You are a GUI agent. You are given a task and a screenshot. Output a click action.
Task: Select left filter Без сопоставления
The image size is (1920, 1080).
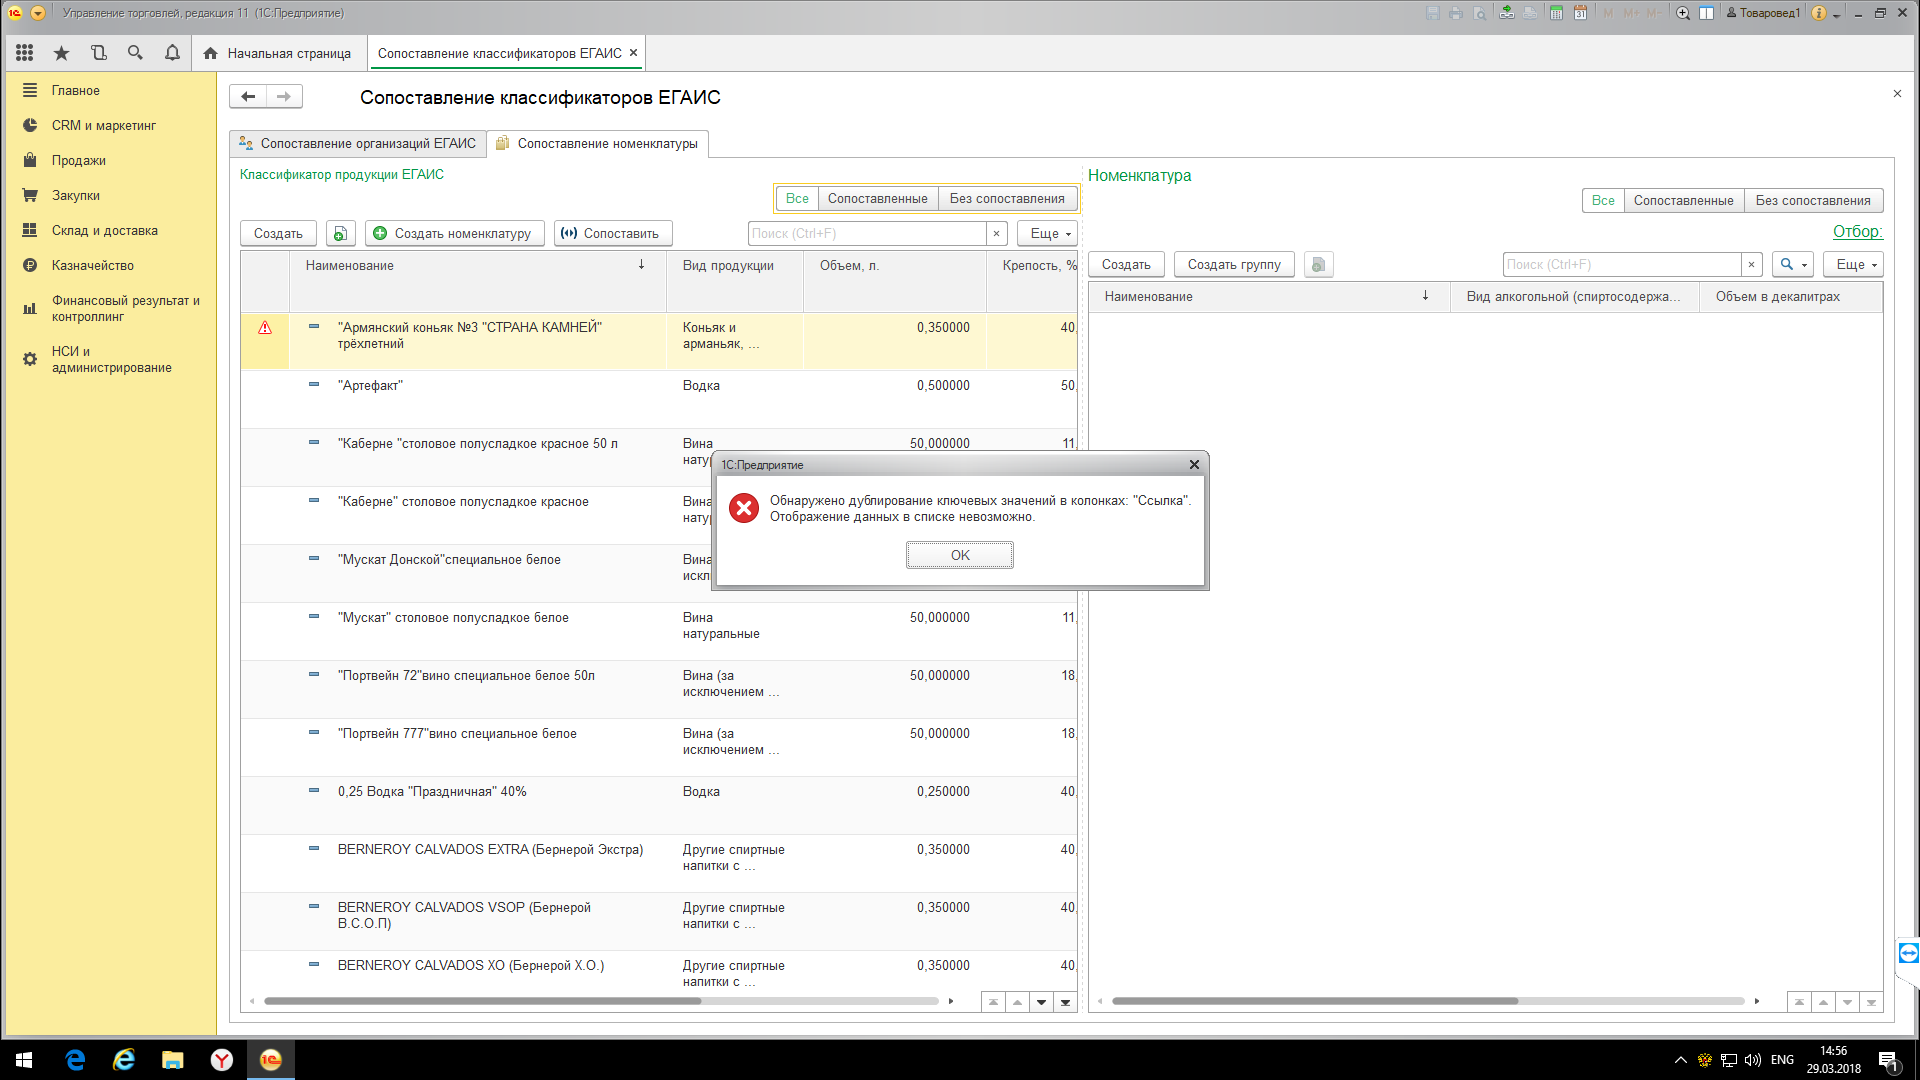[x=1007, y=199]
